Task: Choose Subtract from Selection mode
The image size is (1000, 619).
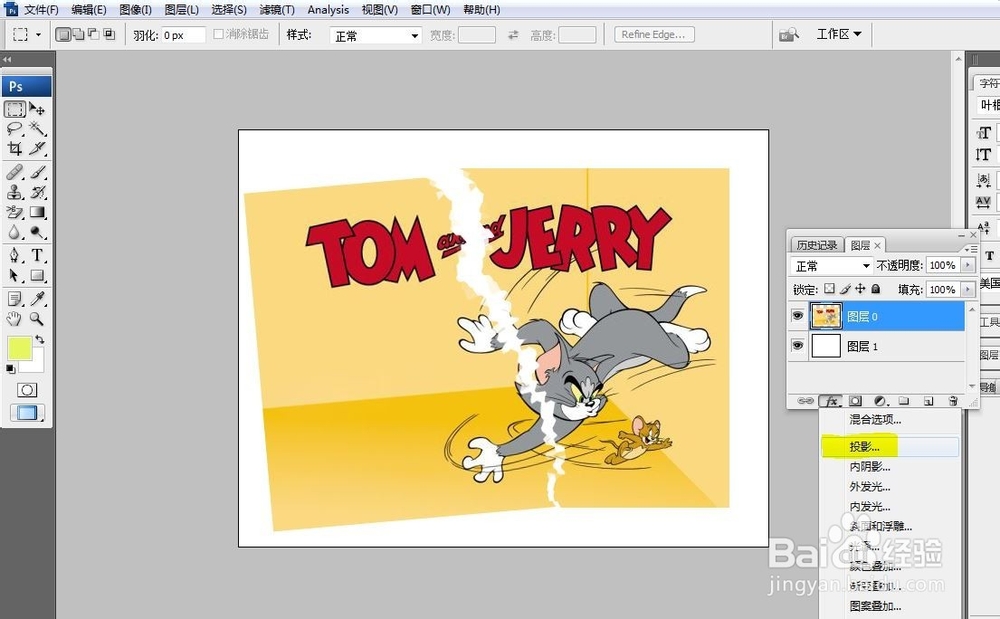Action: 94,34
